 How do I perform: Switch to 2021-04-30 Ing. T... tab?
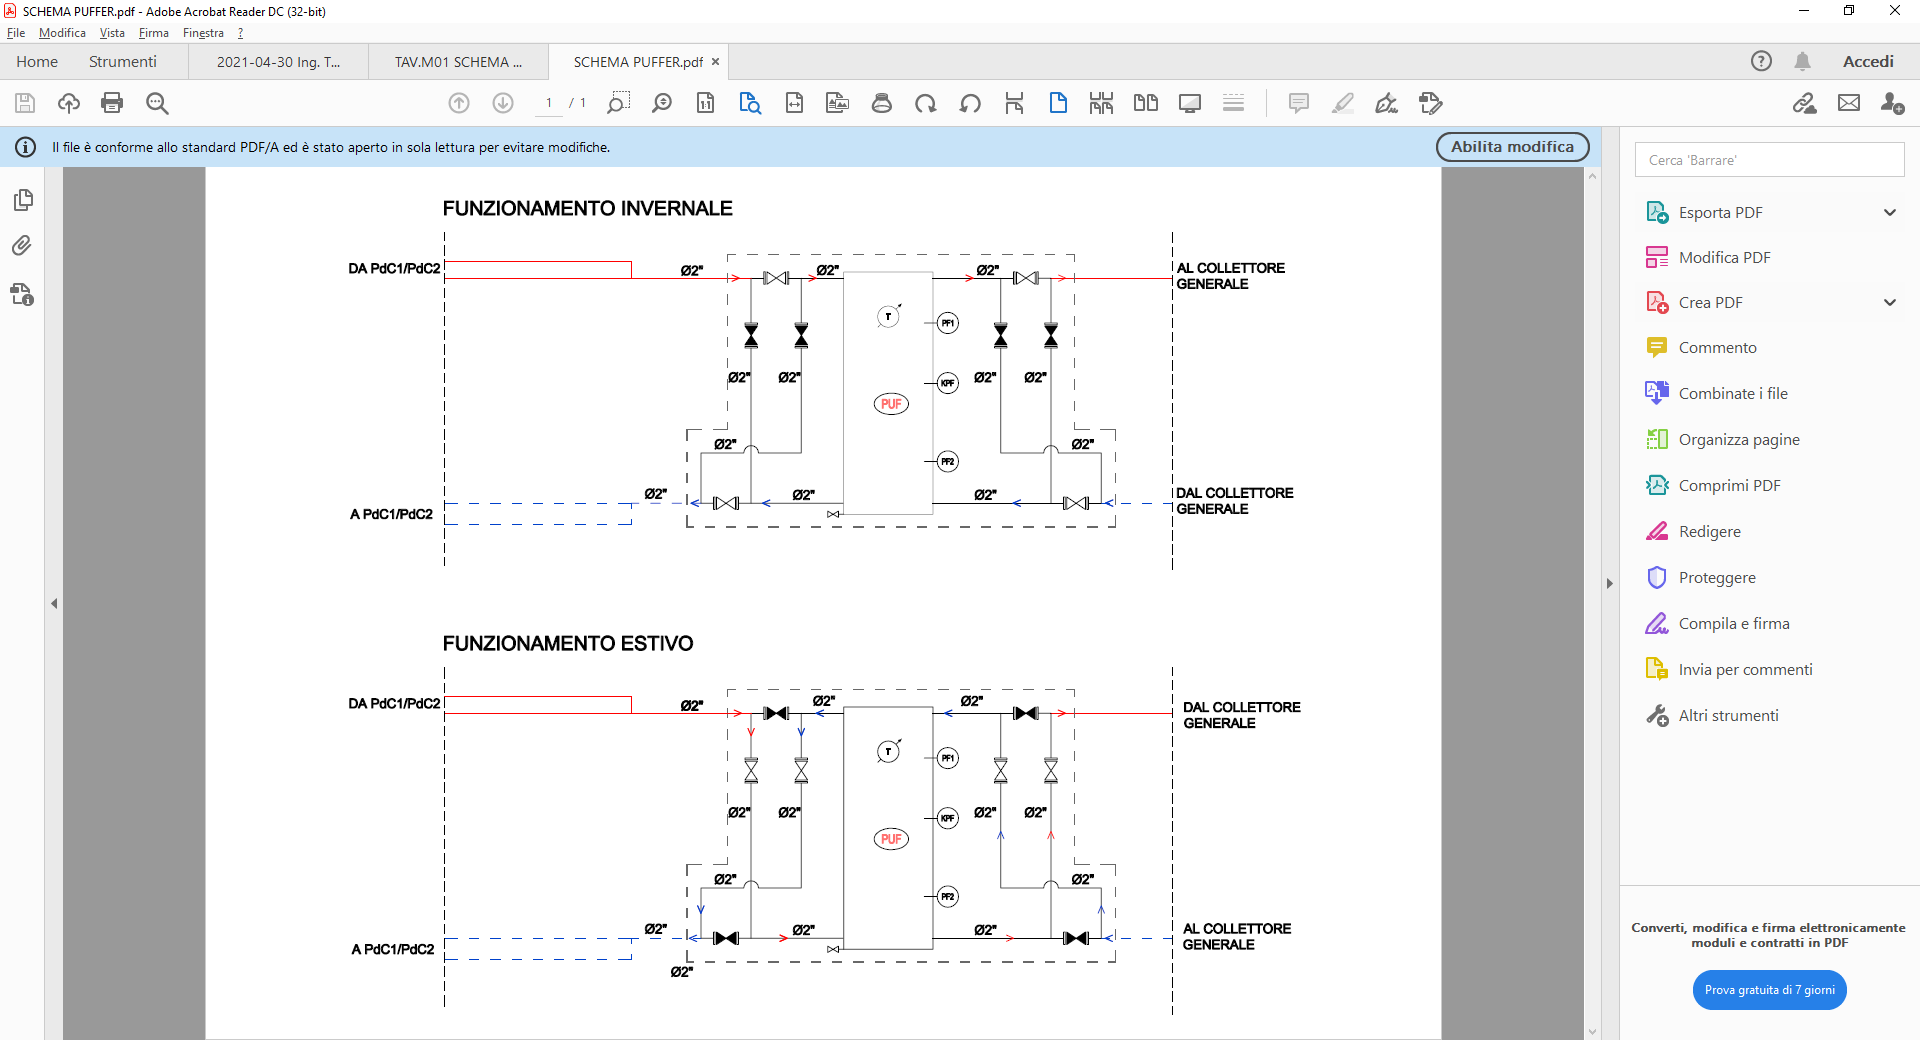click(x=278, y=61)
